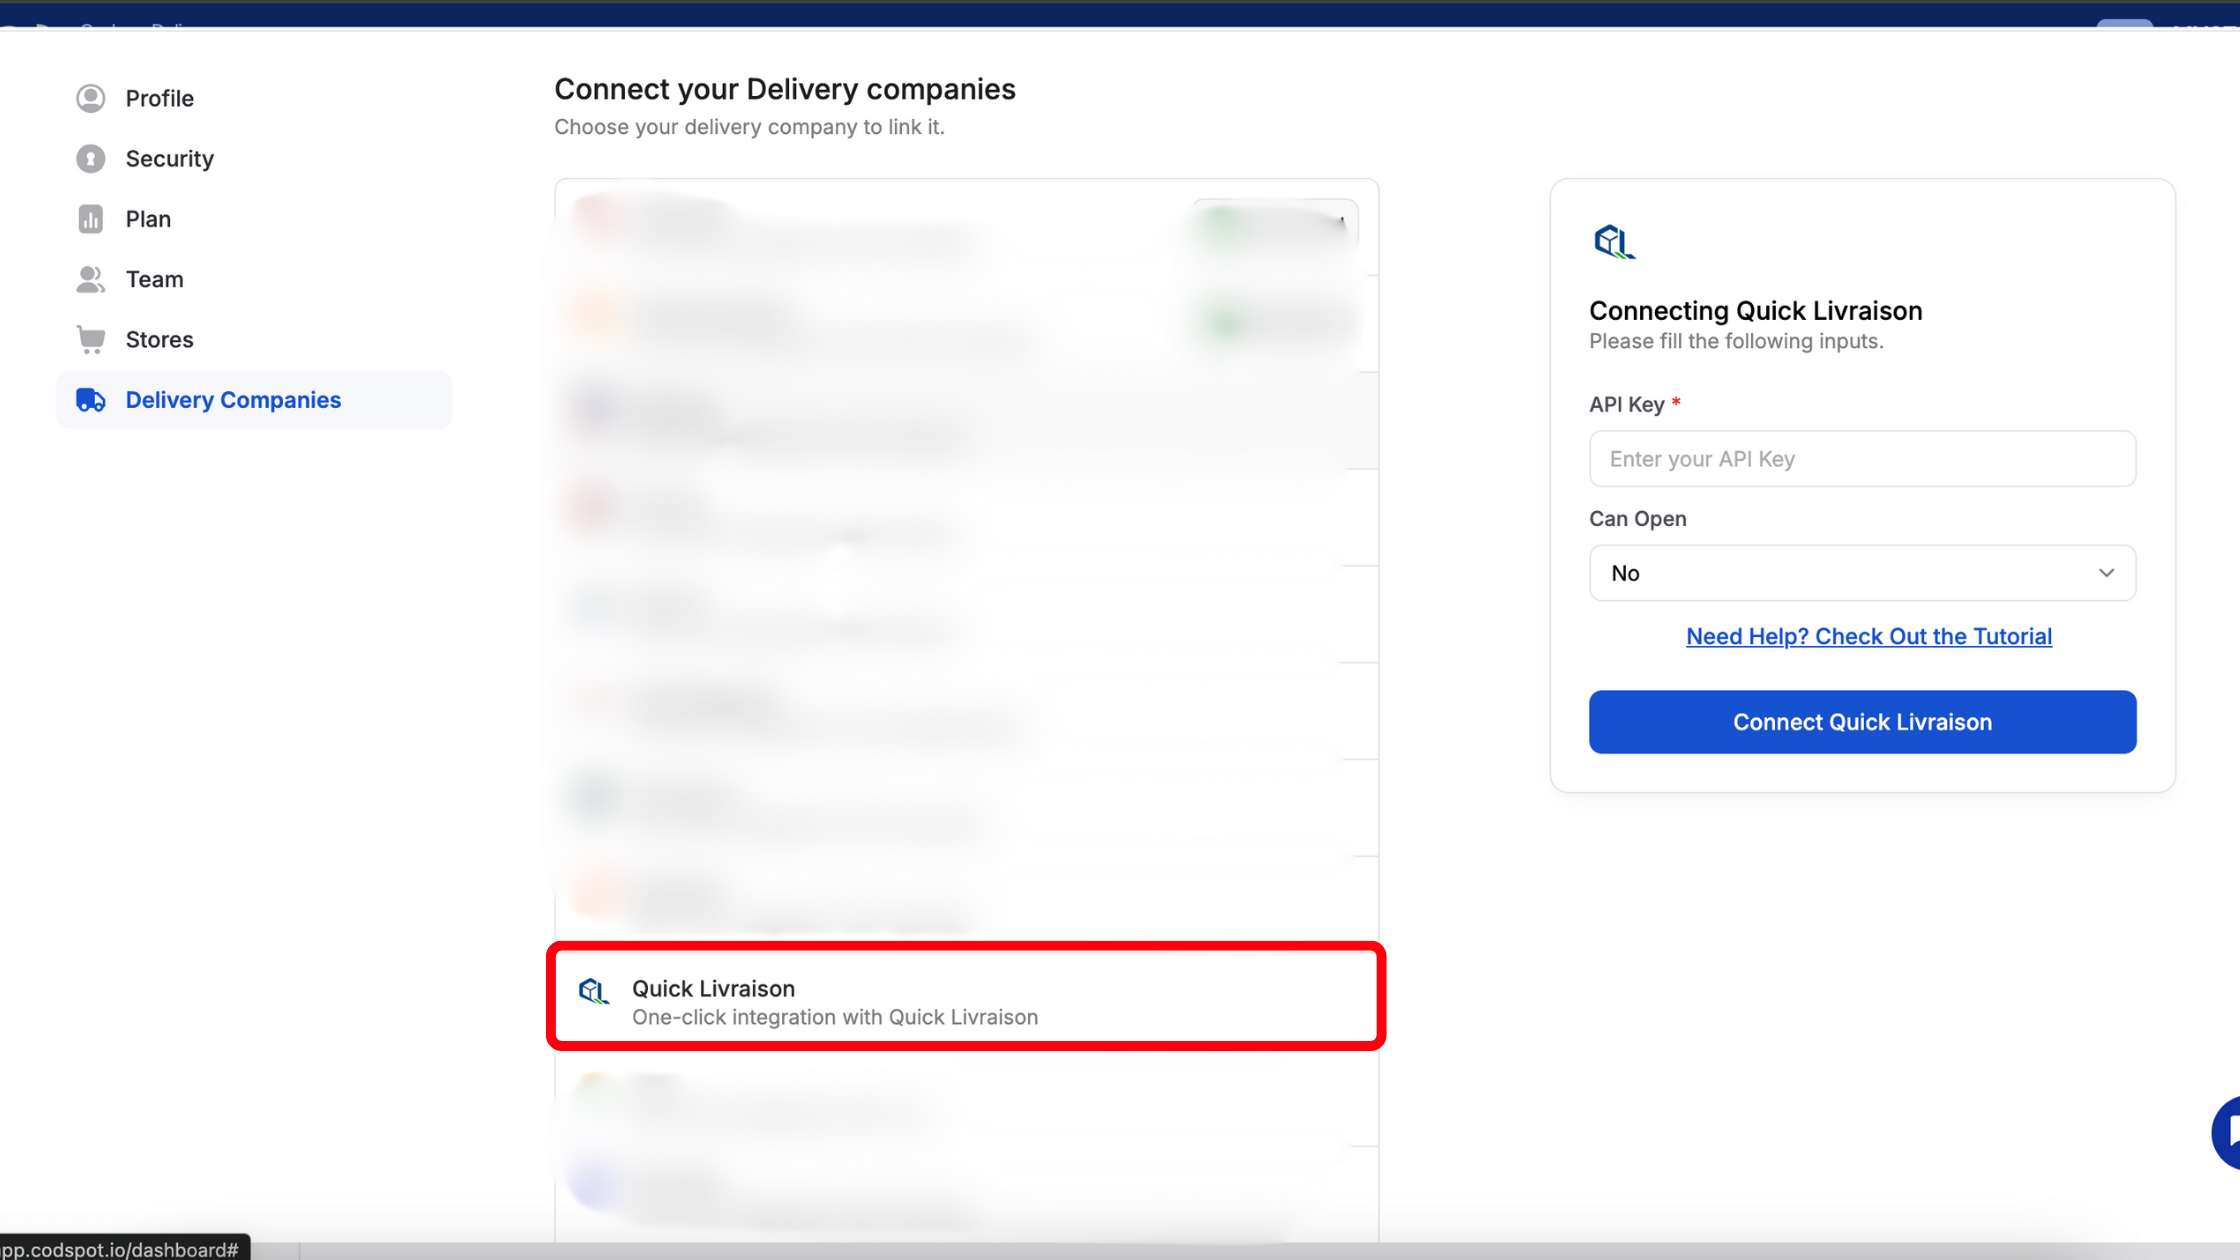
Task: Select the Profile person icon in the sidebar
Action: pos(91,98)
